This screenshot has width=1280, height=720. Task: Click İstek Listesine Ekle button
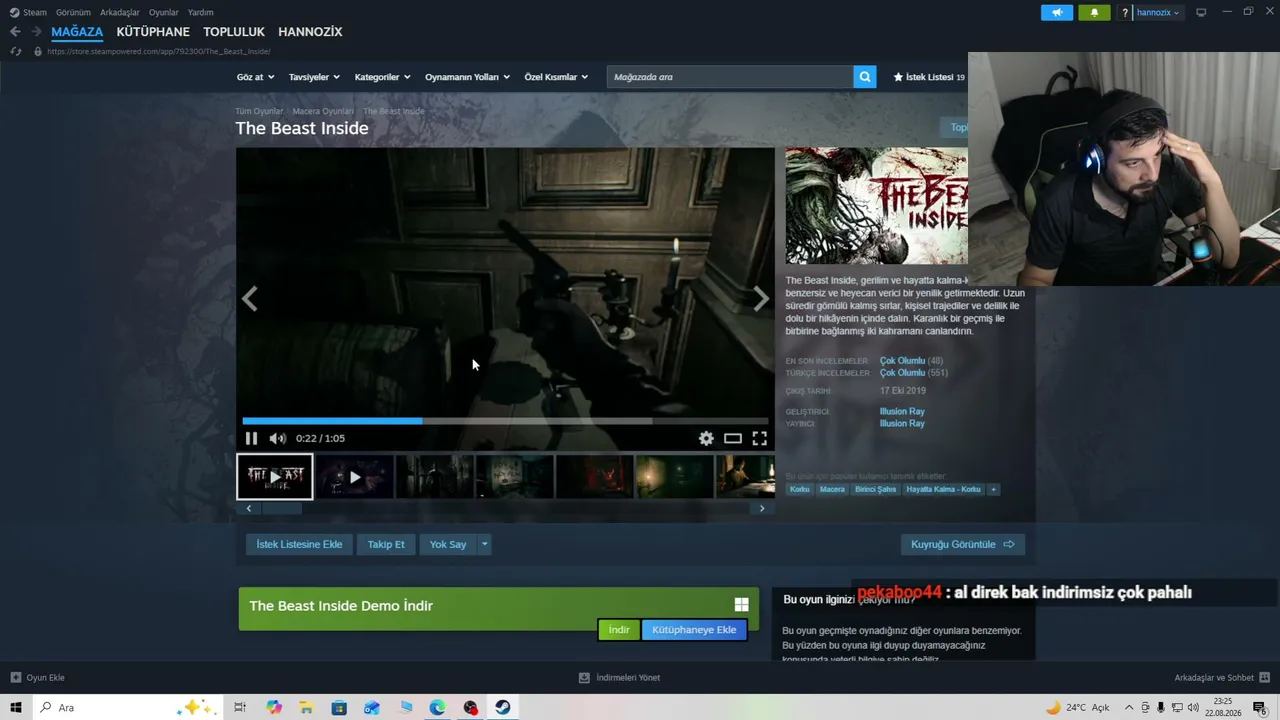(x=299, y=544)
